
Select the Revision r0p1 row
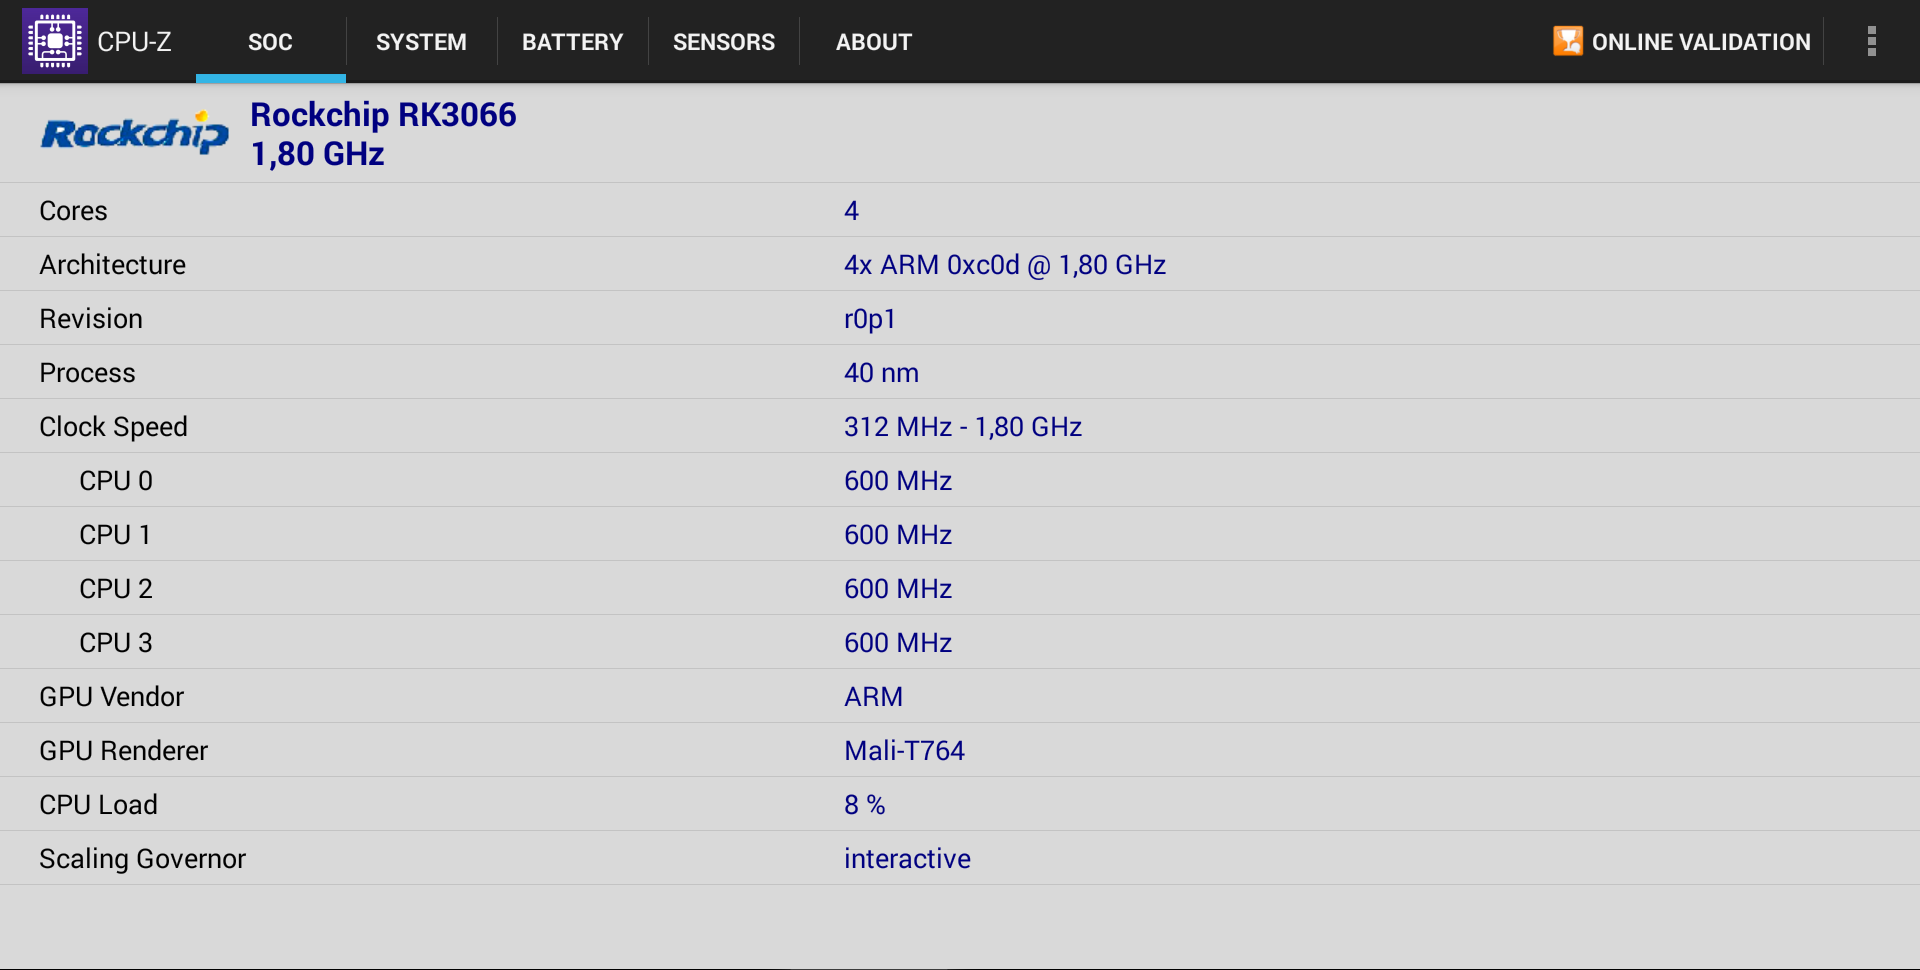[960, 319]
